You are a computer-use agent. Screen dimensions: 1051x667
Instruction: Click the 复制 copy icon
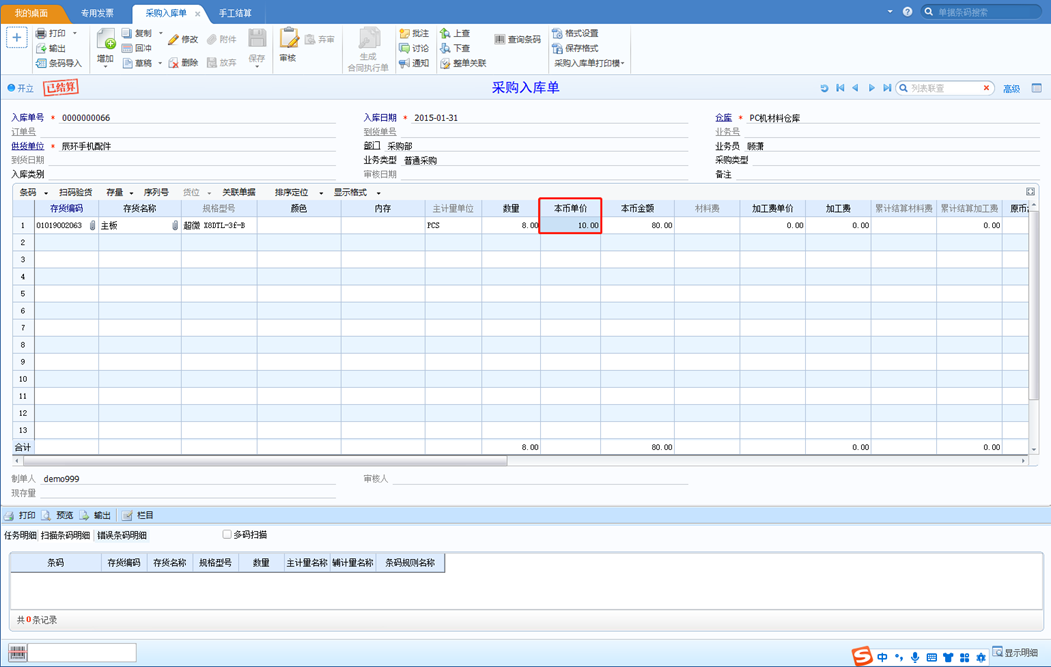point(127,33)
